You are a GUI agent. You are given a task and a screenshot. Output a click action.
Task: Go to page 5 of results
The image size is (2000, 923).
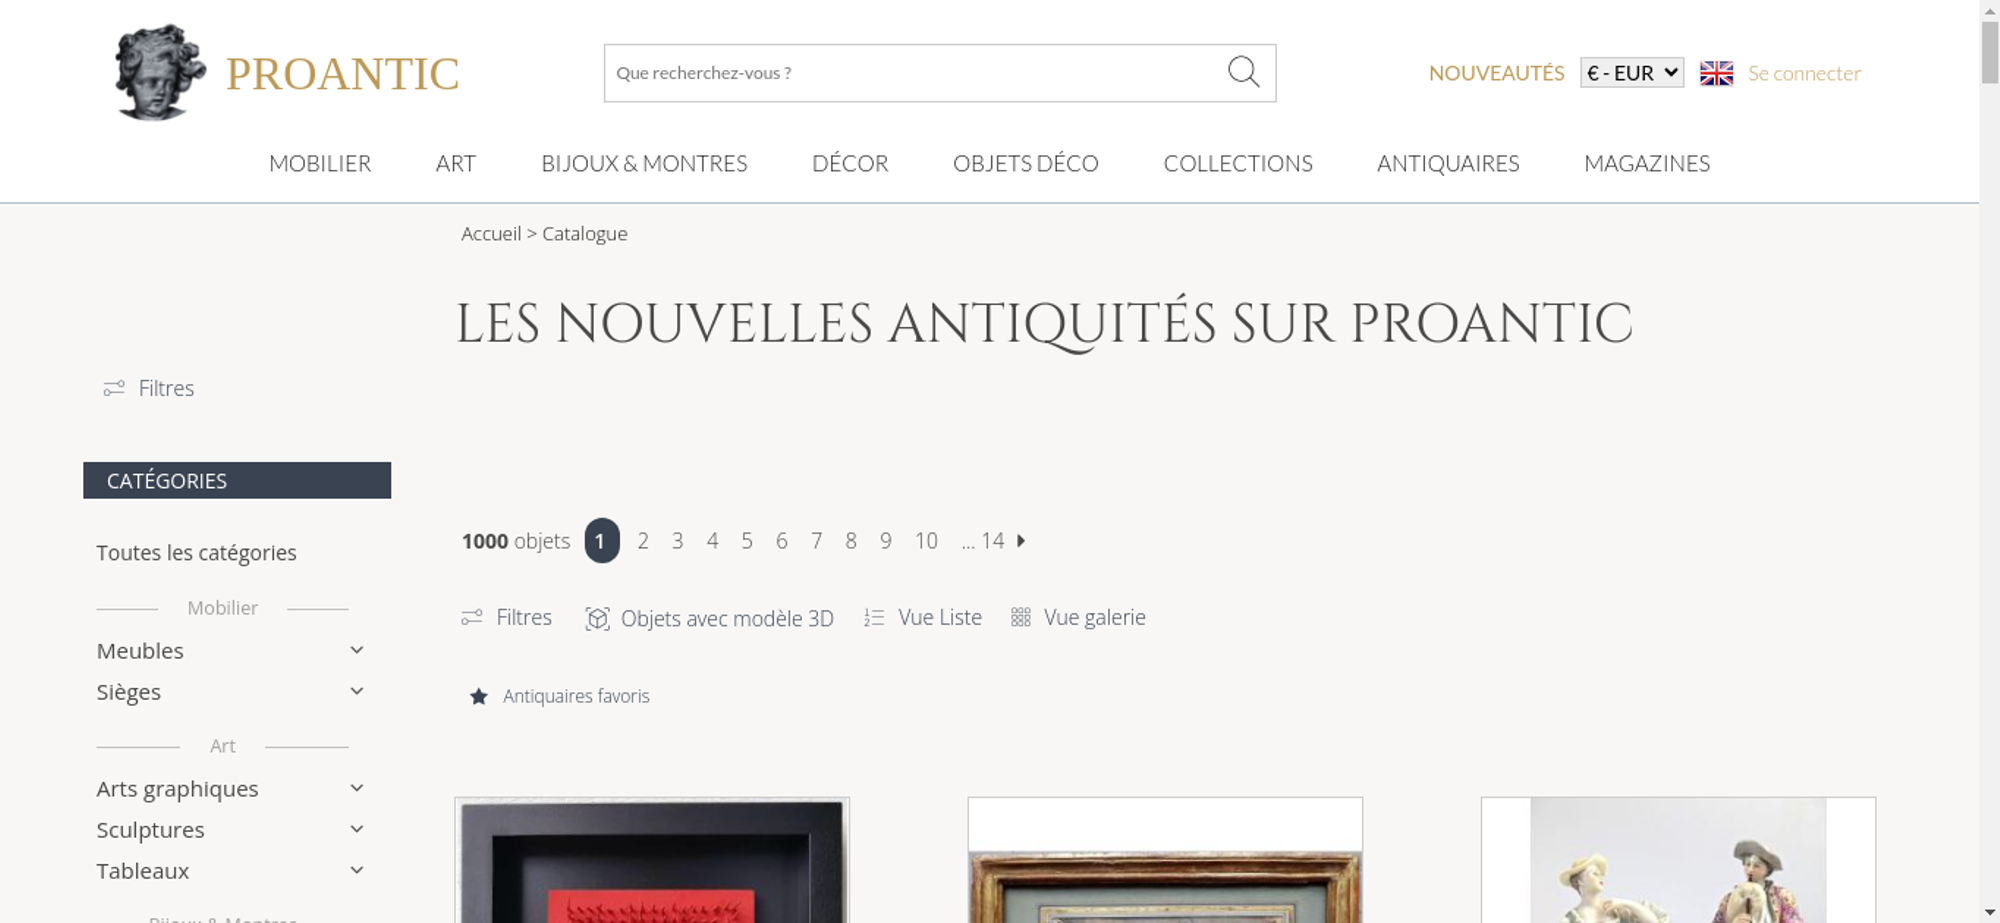[x=747, y=541]
